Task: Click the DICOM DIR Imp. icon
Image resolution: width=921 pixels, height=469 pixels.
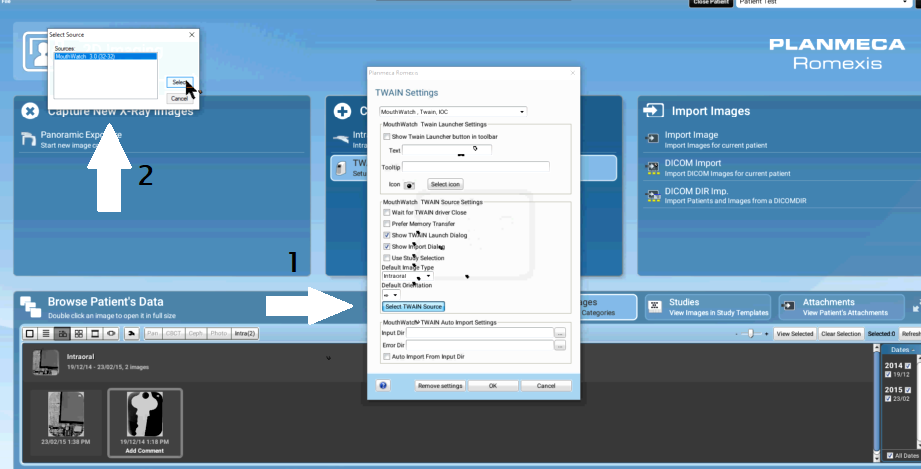Action: [x=653, y=196]
